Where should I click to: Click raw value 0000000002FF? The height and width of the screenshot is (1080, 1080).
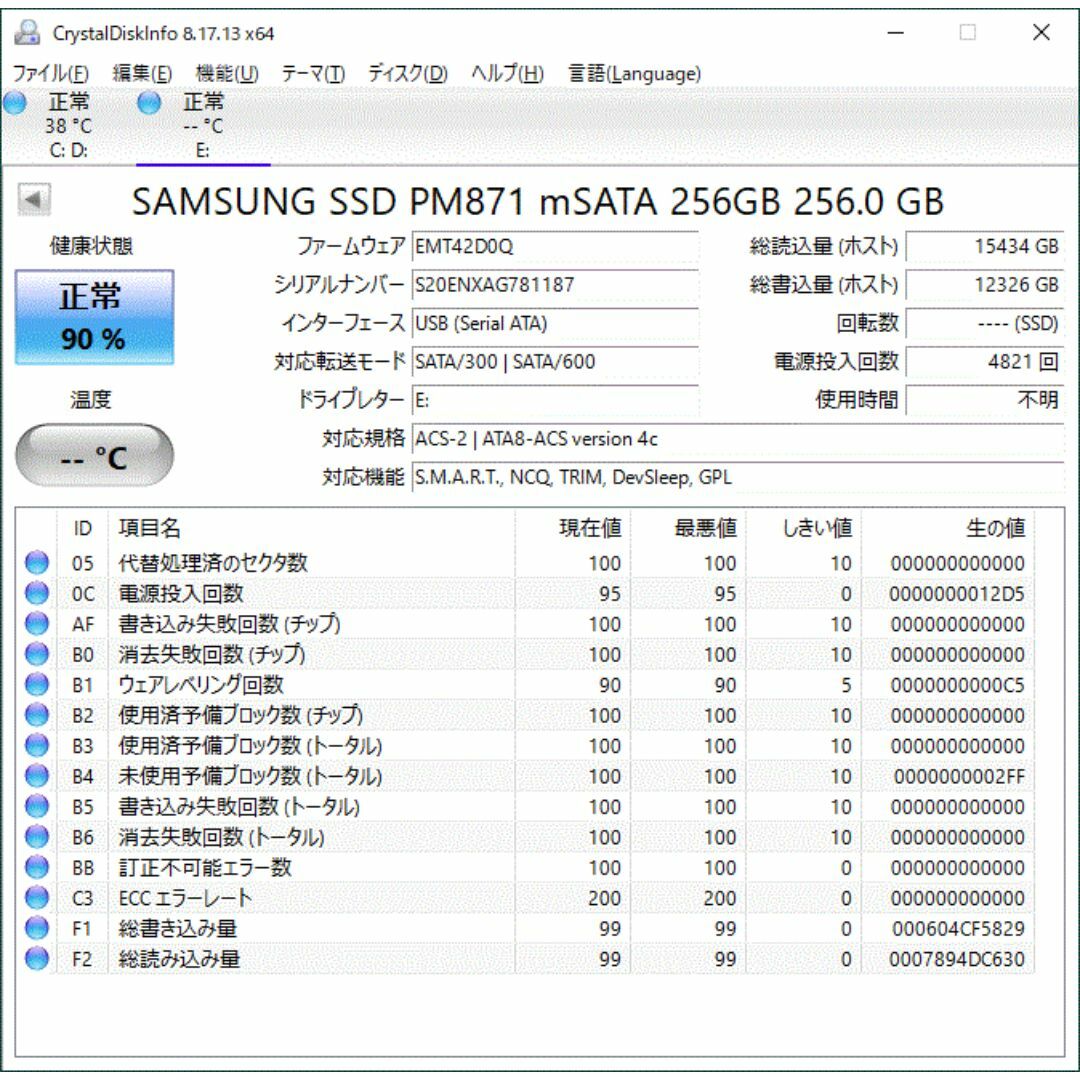click(x=959, y=776)
